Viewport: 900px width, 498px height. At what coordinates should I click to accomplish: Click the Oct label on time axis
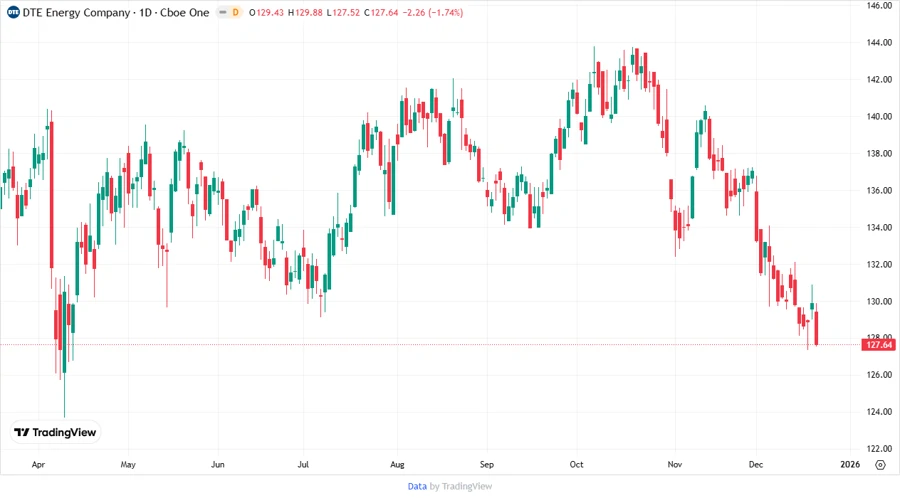(x=576, y=465)
